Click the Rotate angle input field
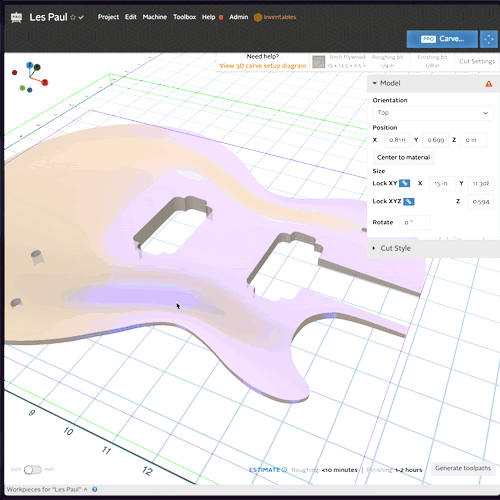 415,222
